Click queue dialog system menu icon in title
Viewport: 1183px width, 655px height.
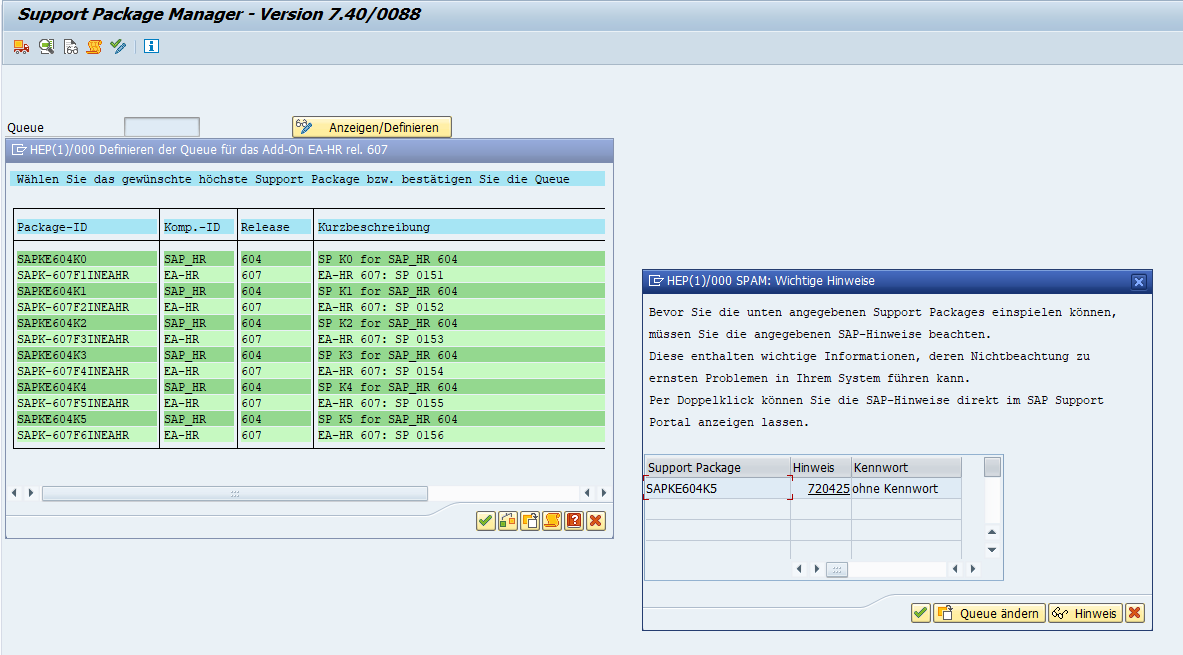click(19, 149)
